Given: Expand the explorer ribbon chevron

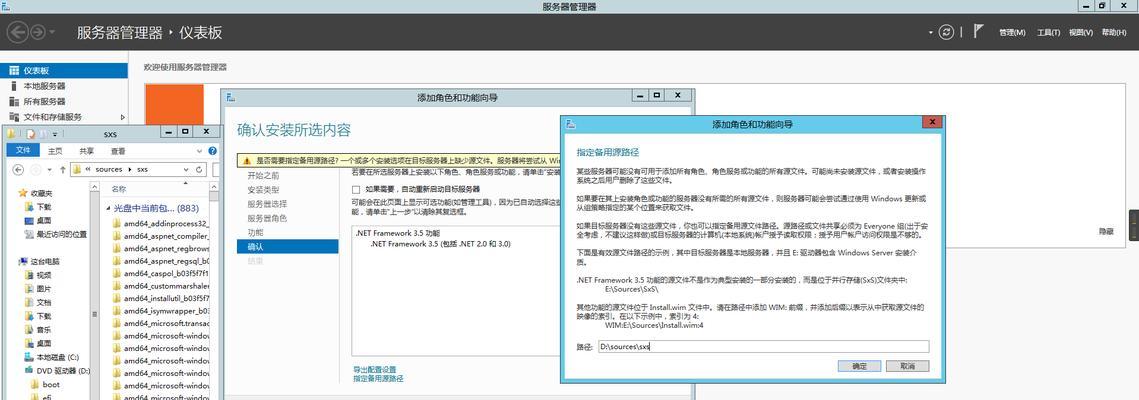Looking at the screenshot, I should tap(201, 151).
